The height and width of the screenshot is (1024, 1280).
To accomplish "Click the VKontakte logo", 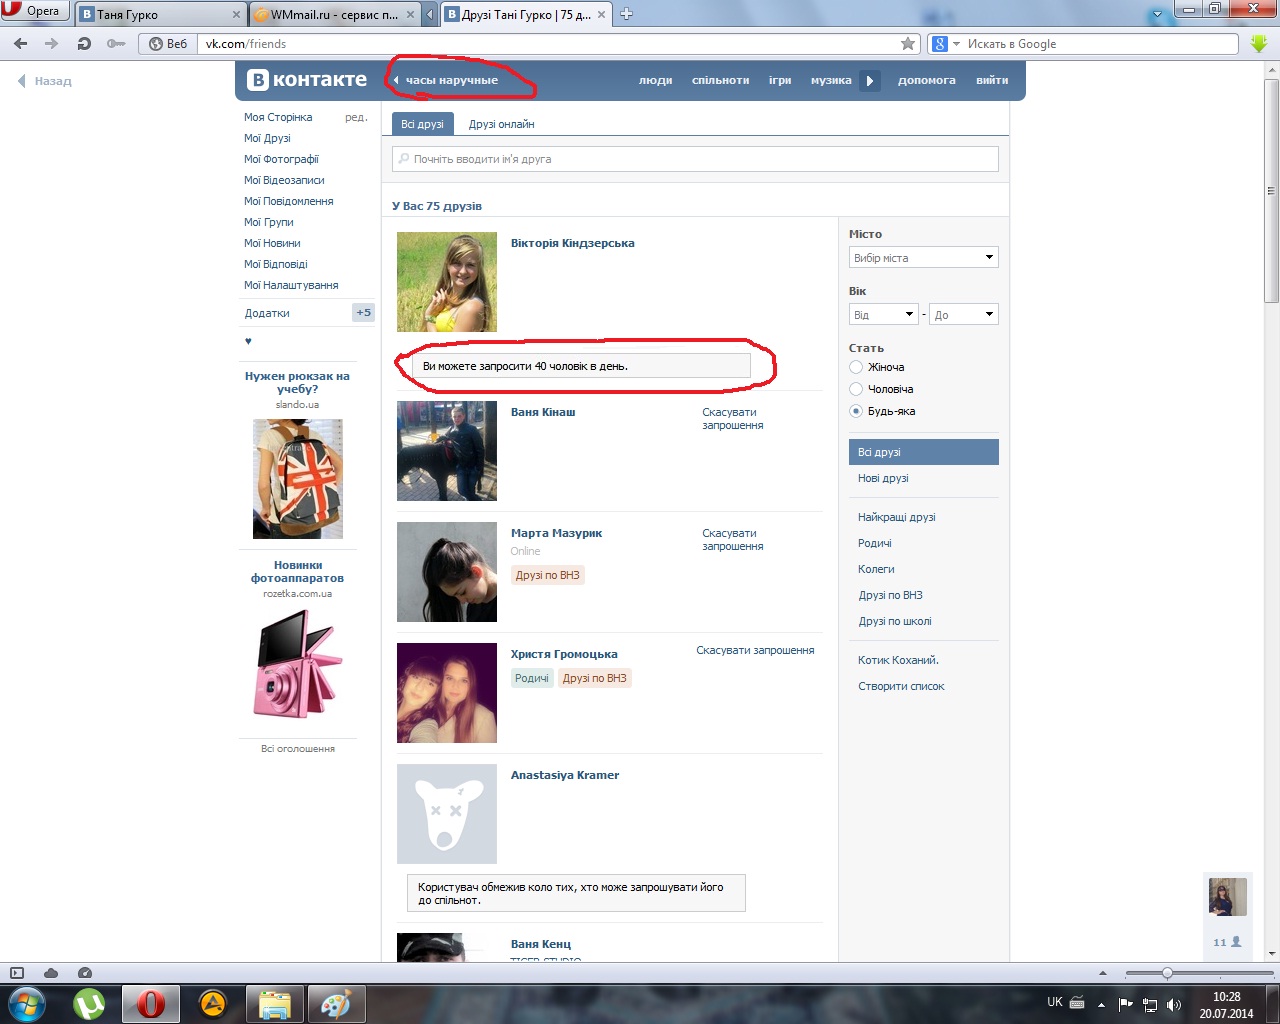I will (307, 80).
